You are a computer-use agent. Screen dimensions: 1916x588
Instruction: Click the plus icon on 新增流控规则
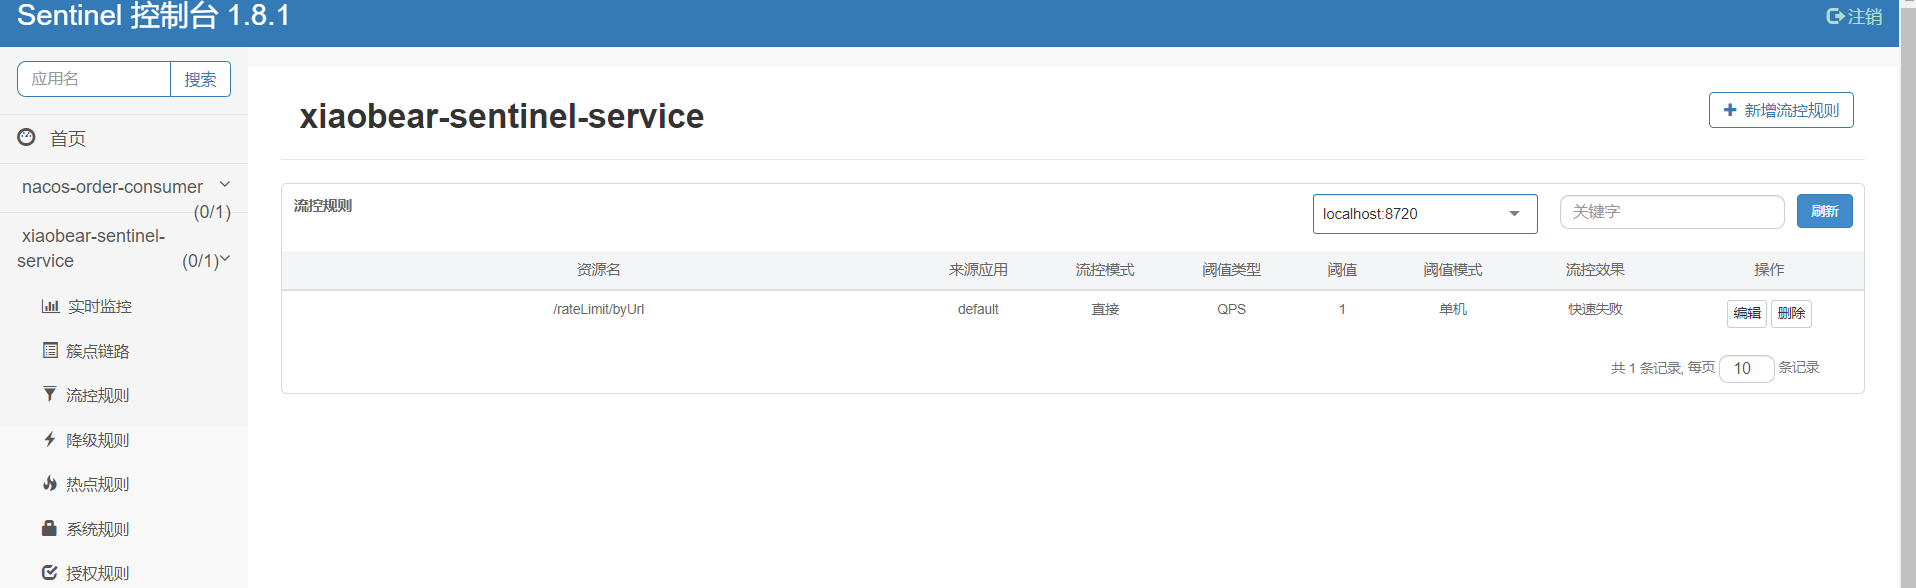(x=1730, y=110)
